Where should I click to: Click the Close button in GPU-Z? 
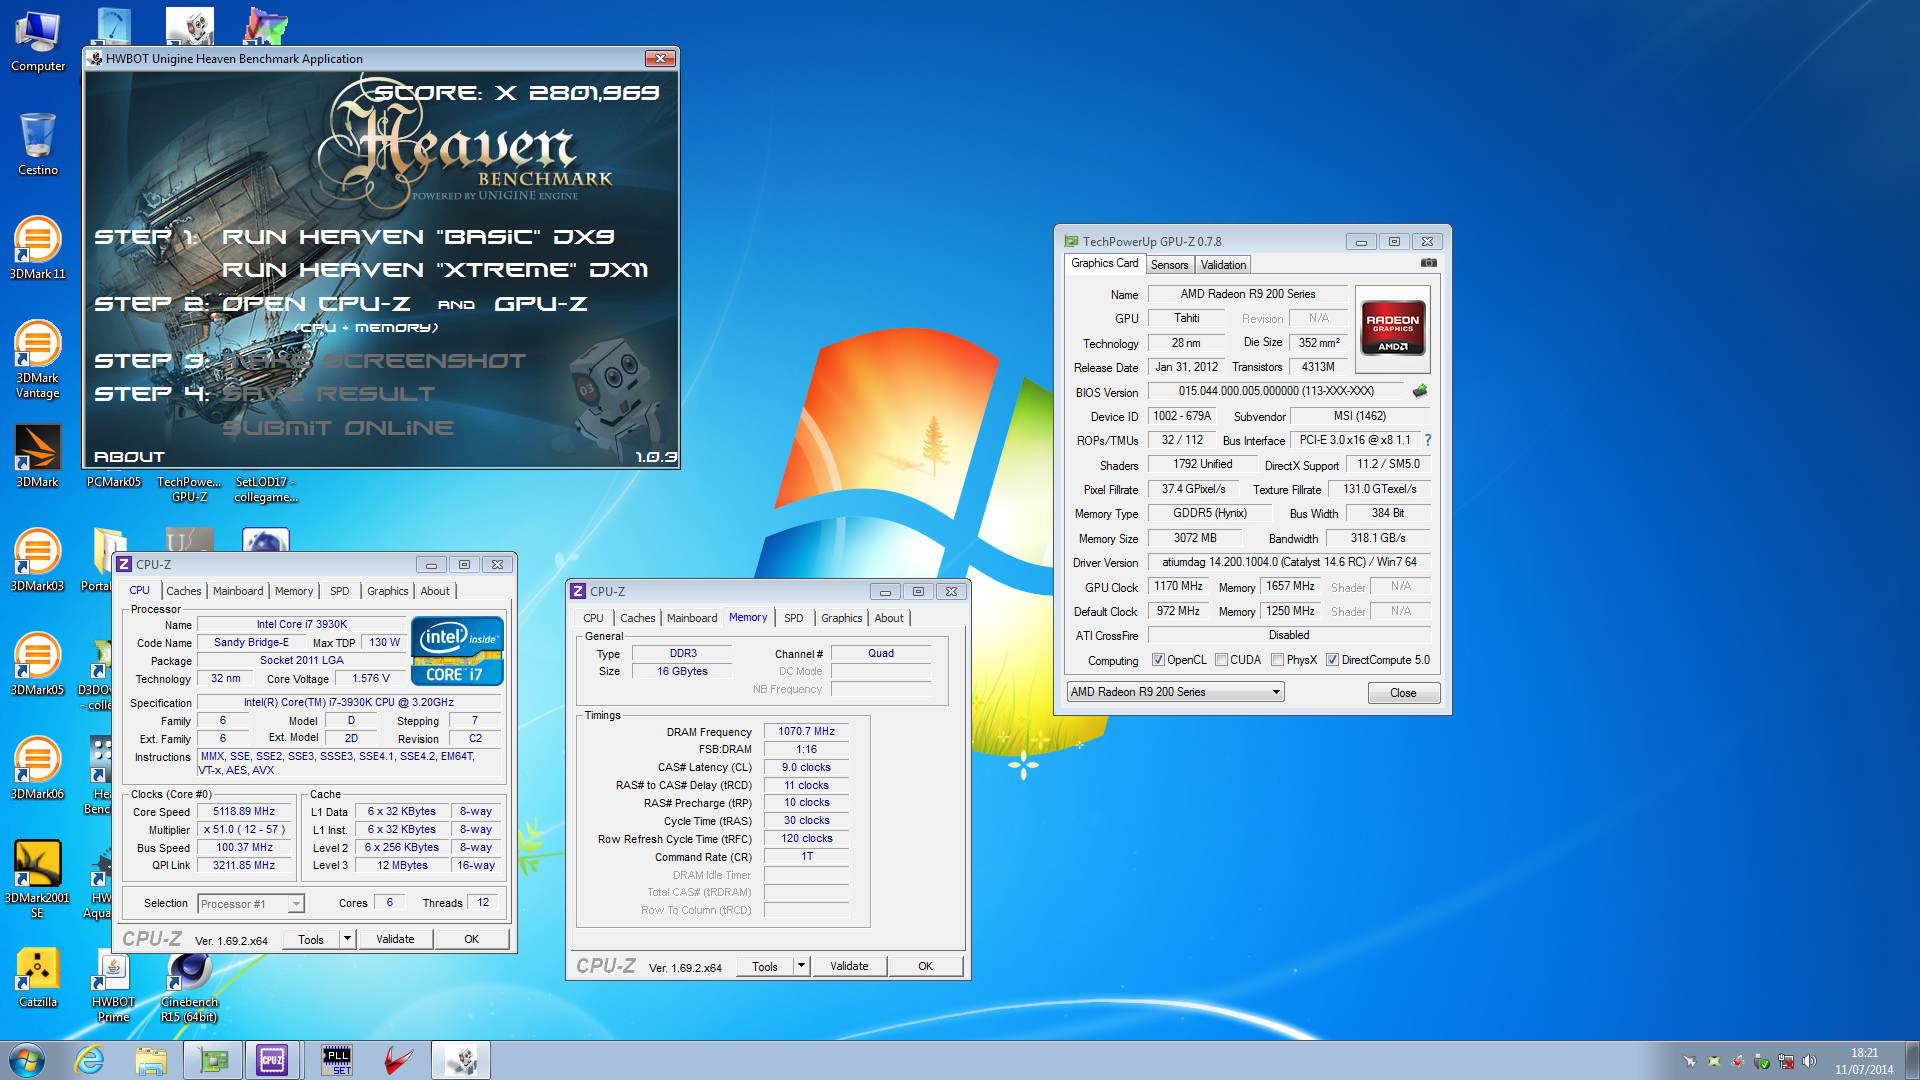(x=1403, y=693)
